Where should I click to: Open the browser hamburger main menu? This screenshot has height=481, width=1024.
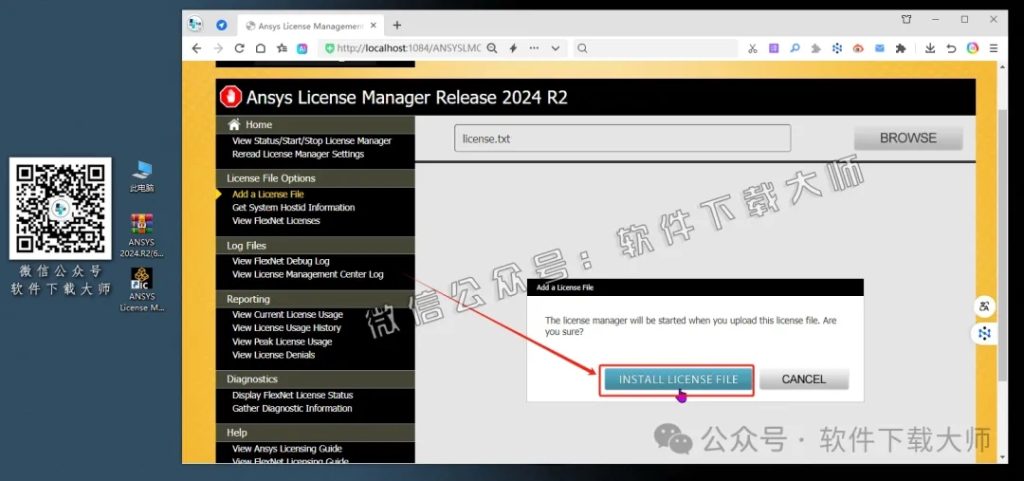click(994, 48)
